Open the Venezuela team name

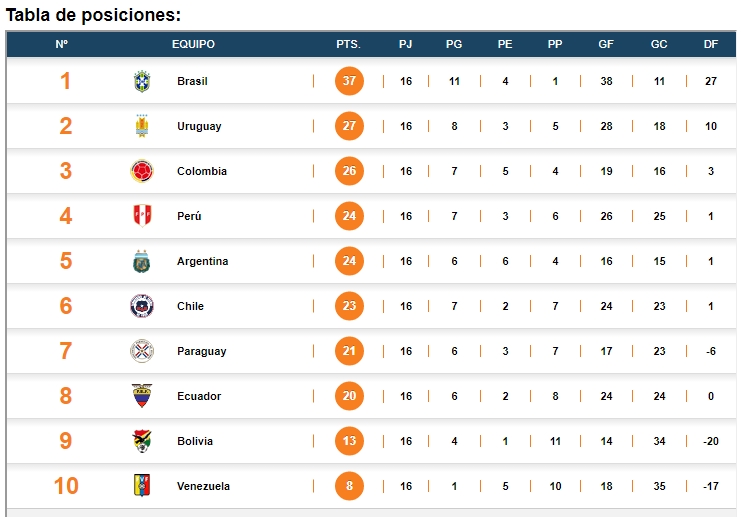203,486
